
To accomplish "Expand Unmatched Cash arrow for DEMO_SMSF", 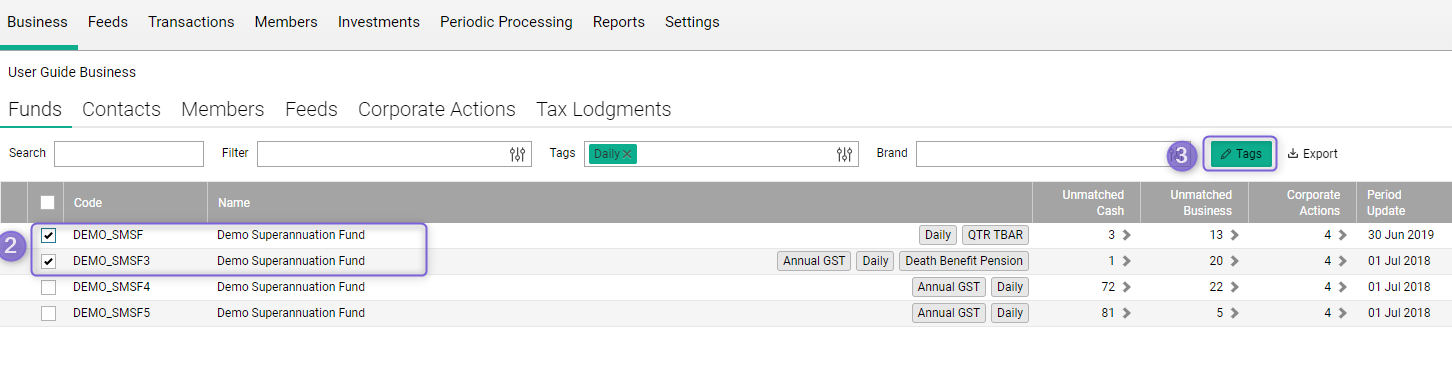I will [x=1127, y=235].
